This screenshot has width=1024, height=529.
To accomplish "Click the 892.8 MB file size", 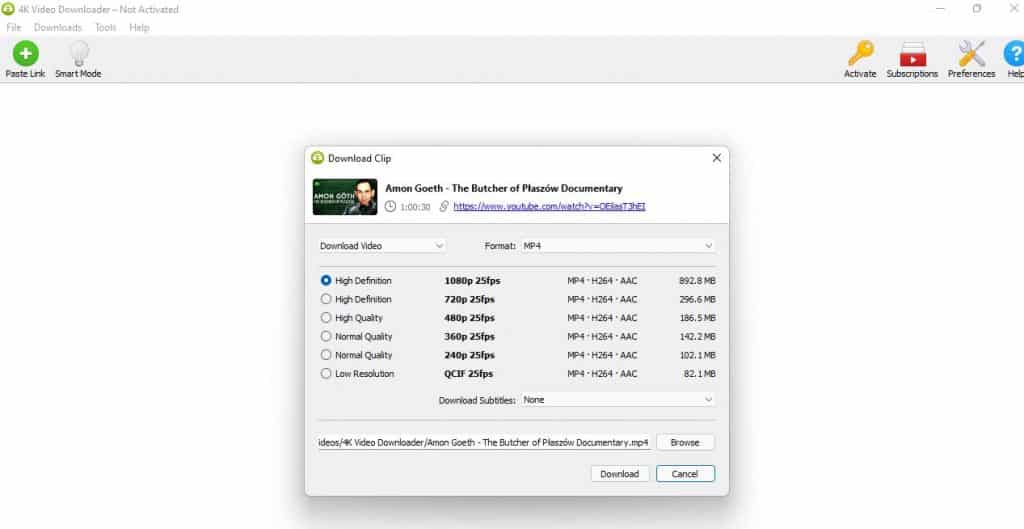I will (697, 281).
